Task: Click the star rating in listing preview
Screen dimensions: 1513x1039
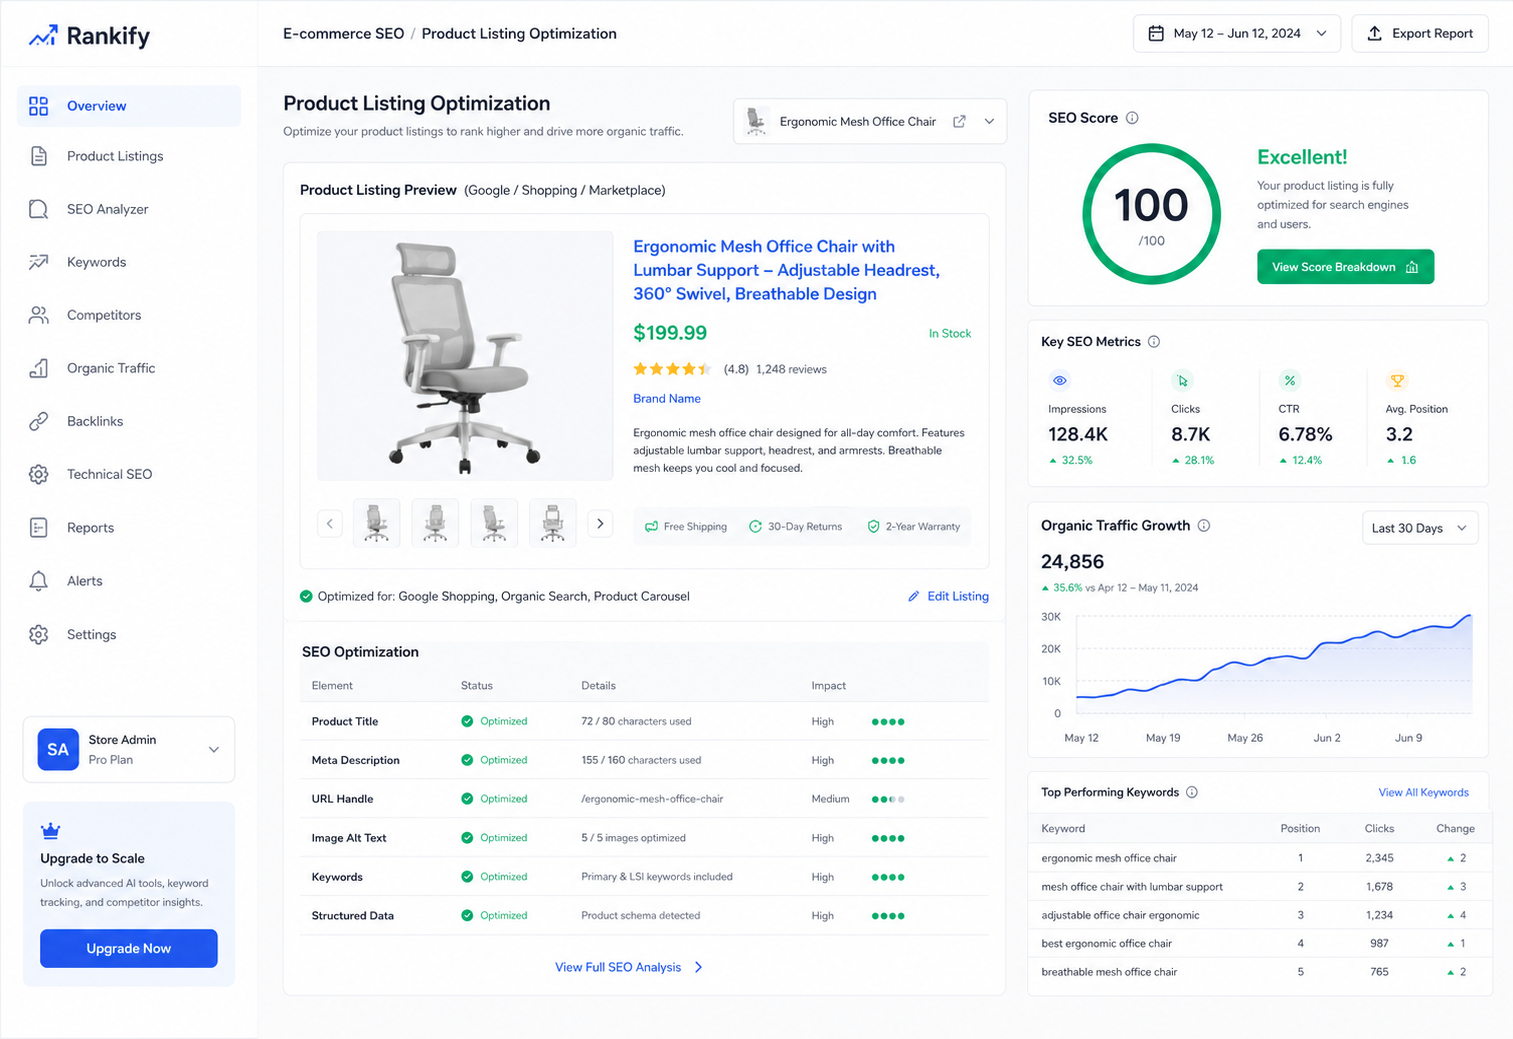Action: (672, 369)
